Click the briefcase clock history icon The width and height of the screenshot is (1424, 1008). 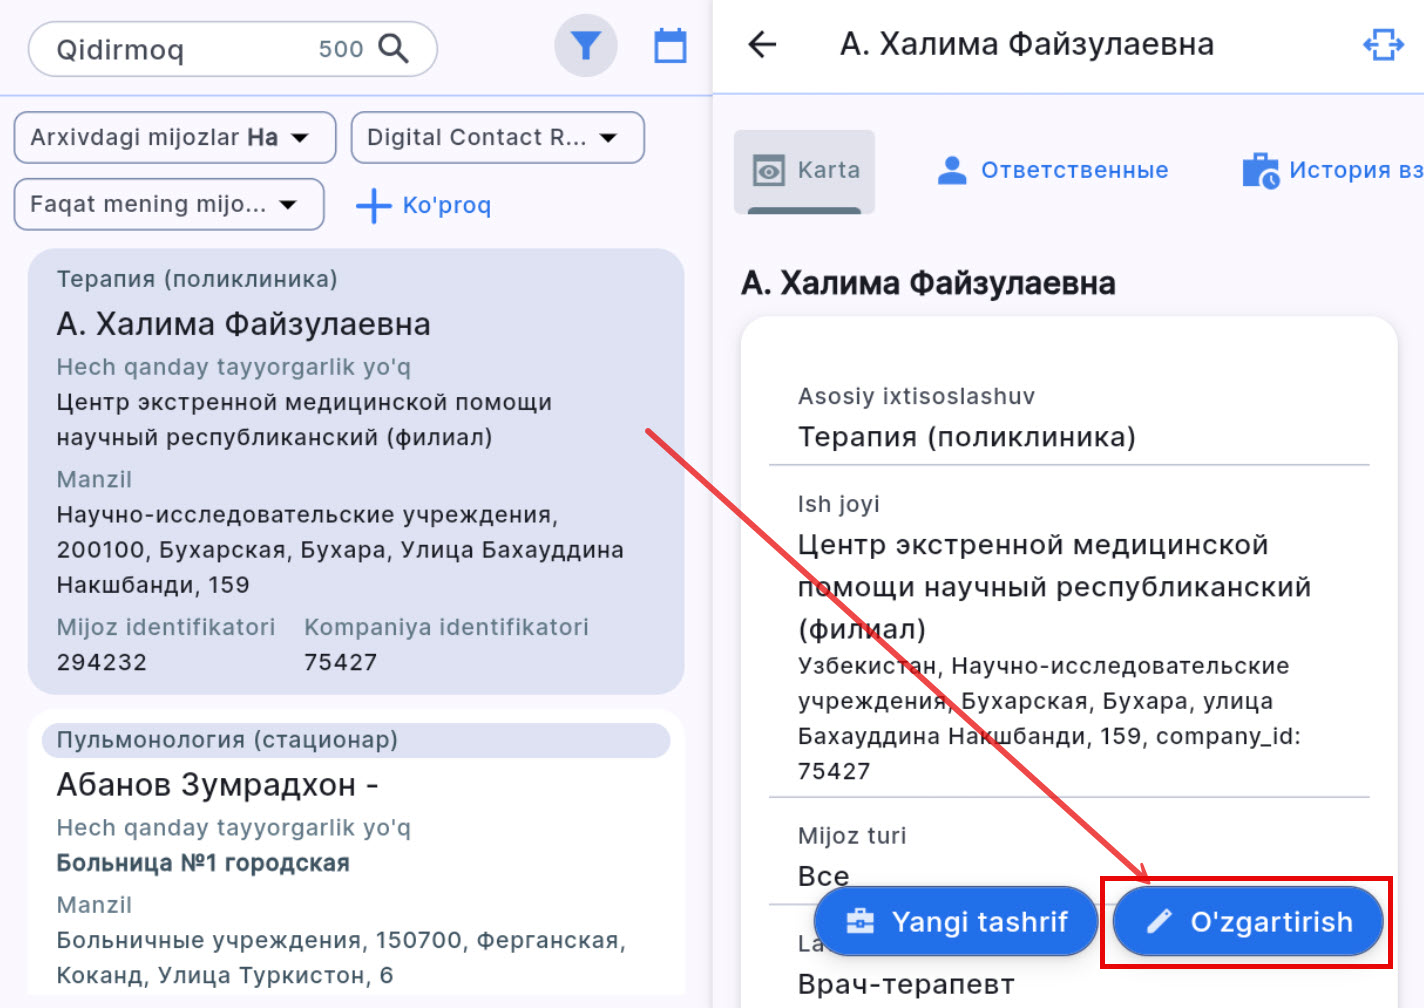pos(1260,171)
